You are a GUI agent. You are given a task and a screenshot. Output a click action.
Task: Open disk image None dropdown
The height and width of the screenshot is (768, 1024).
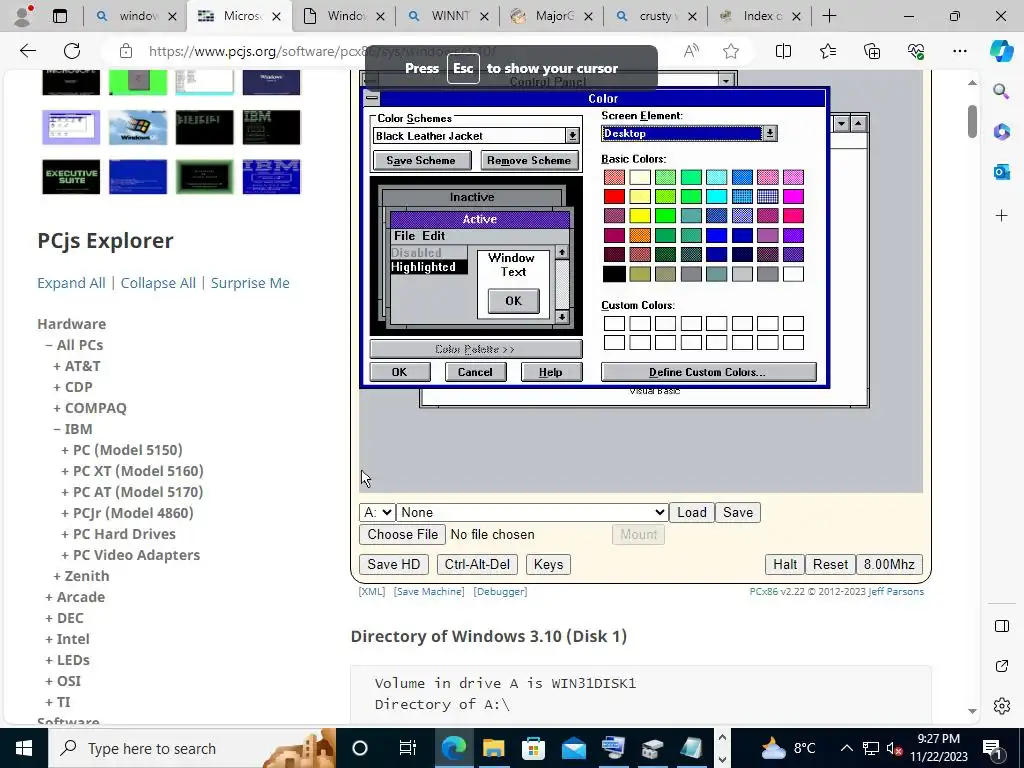click(x=532, y=513)
